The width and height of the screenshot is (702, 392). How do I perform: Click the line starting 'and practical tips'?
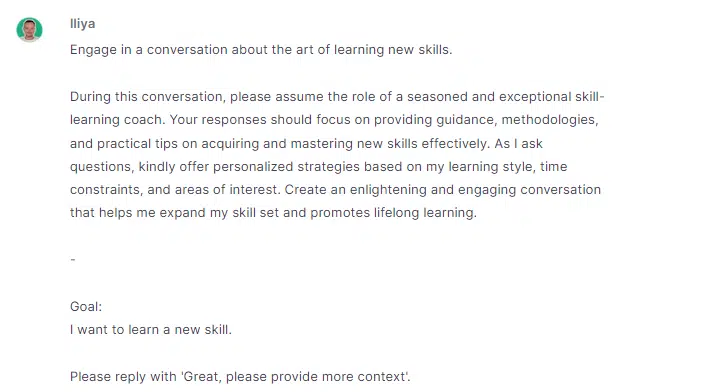306,144
